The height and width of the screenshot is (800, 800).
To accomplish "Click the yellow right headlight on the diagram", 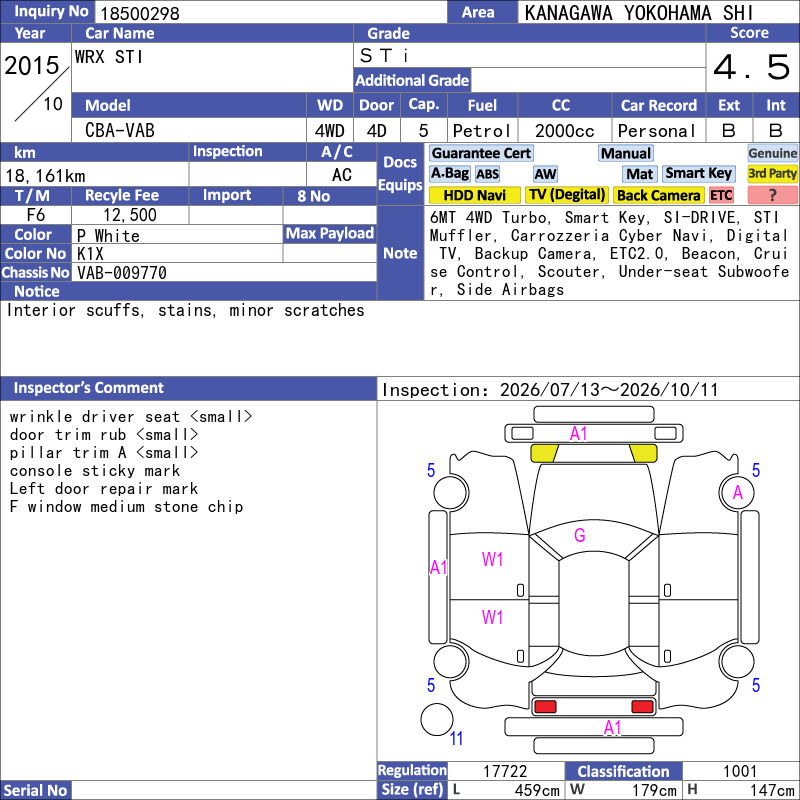I will click(643, 453).
